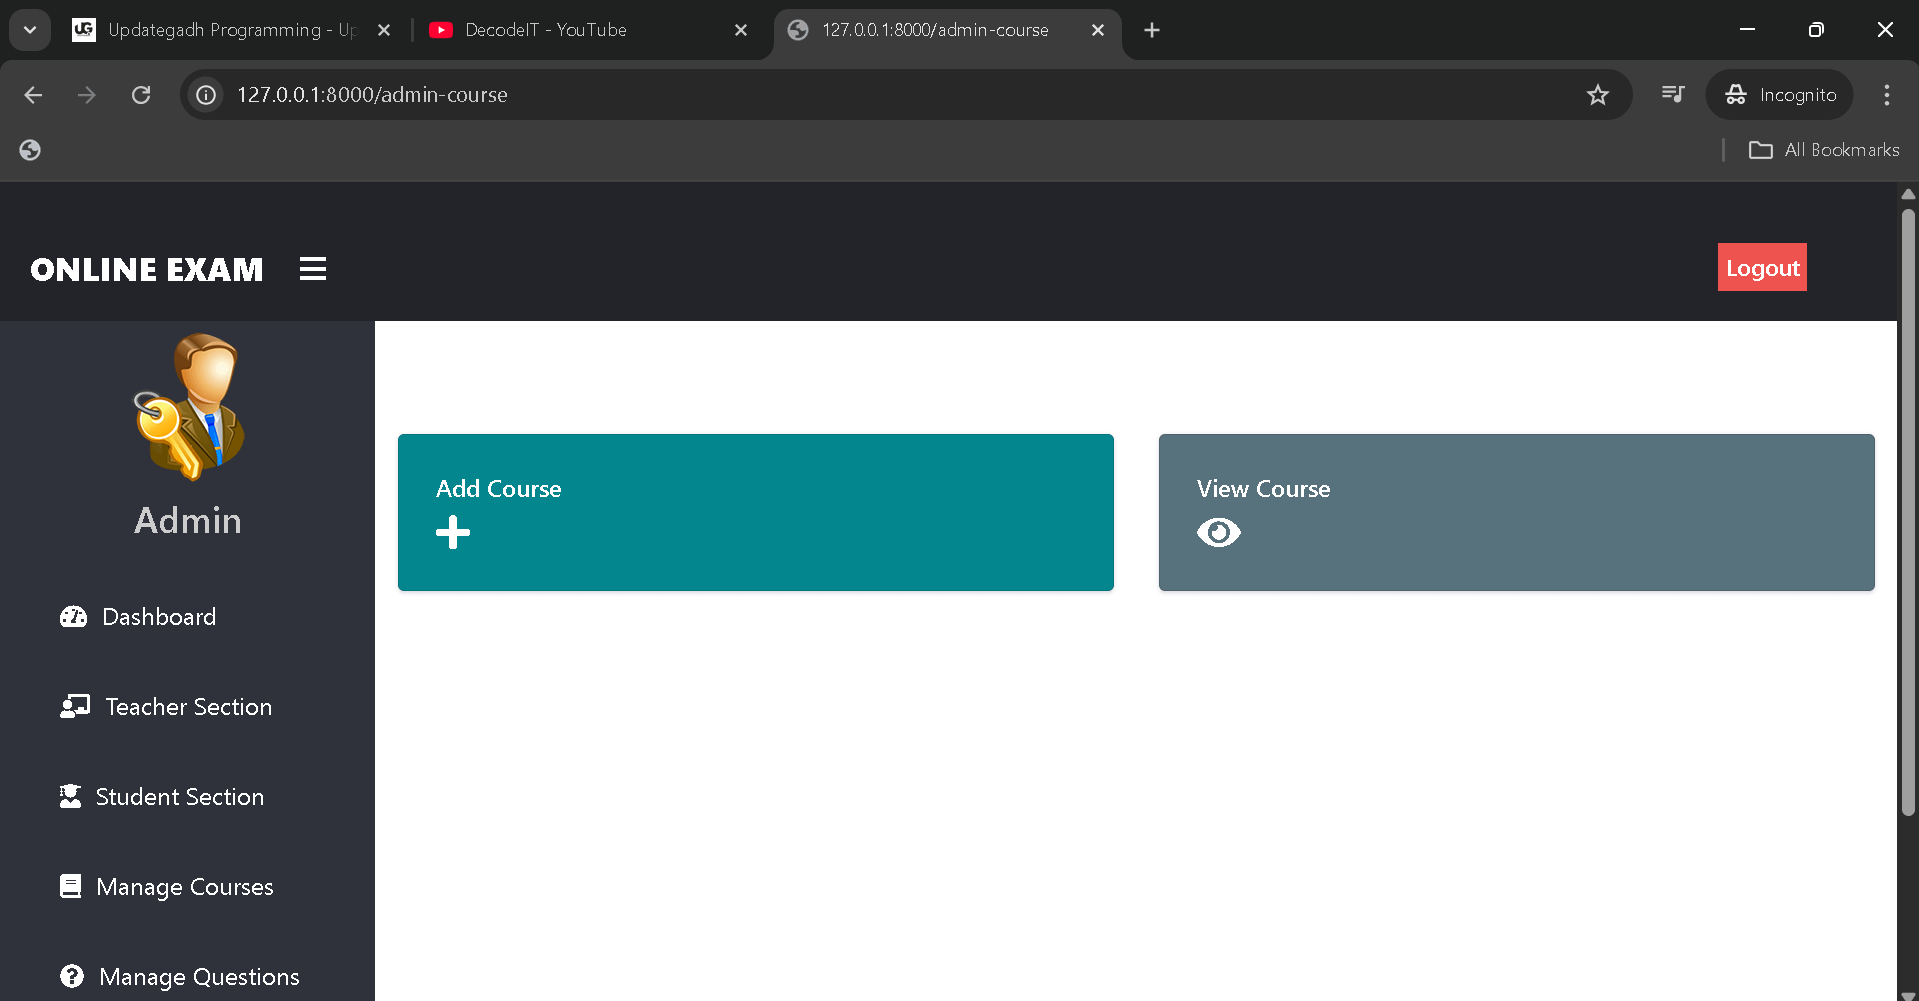Screen dimensions: 1919x1001
Task: Bookmark this page using the star icon
Action: click(1597, 94)
